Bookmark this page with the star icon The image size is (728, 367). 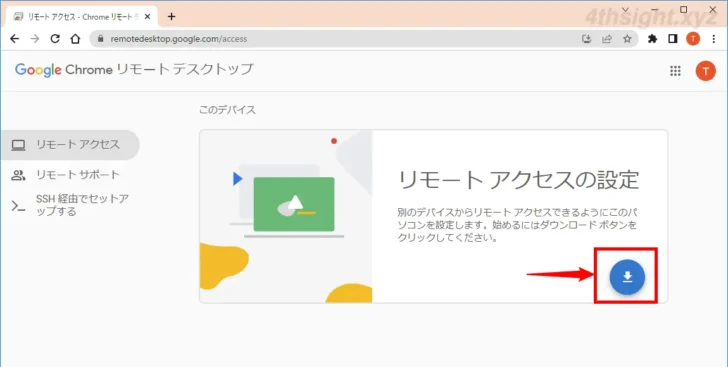627,39
